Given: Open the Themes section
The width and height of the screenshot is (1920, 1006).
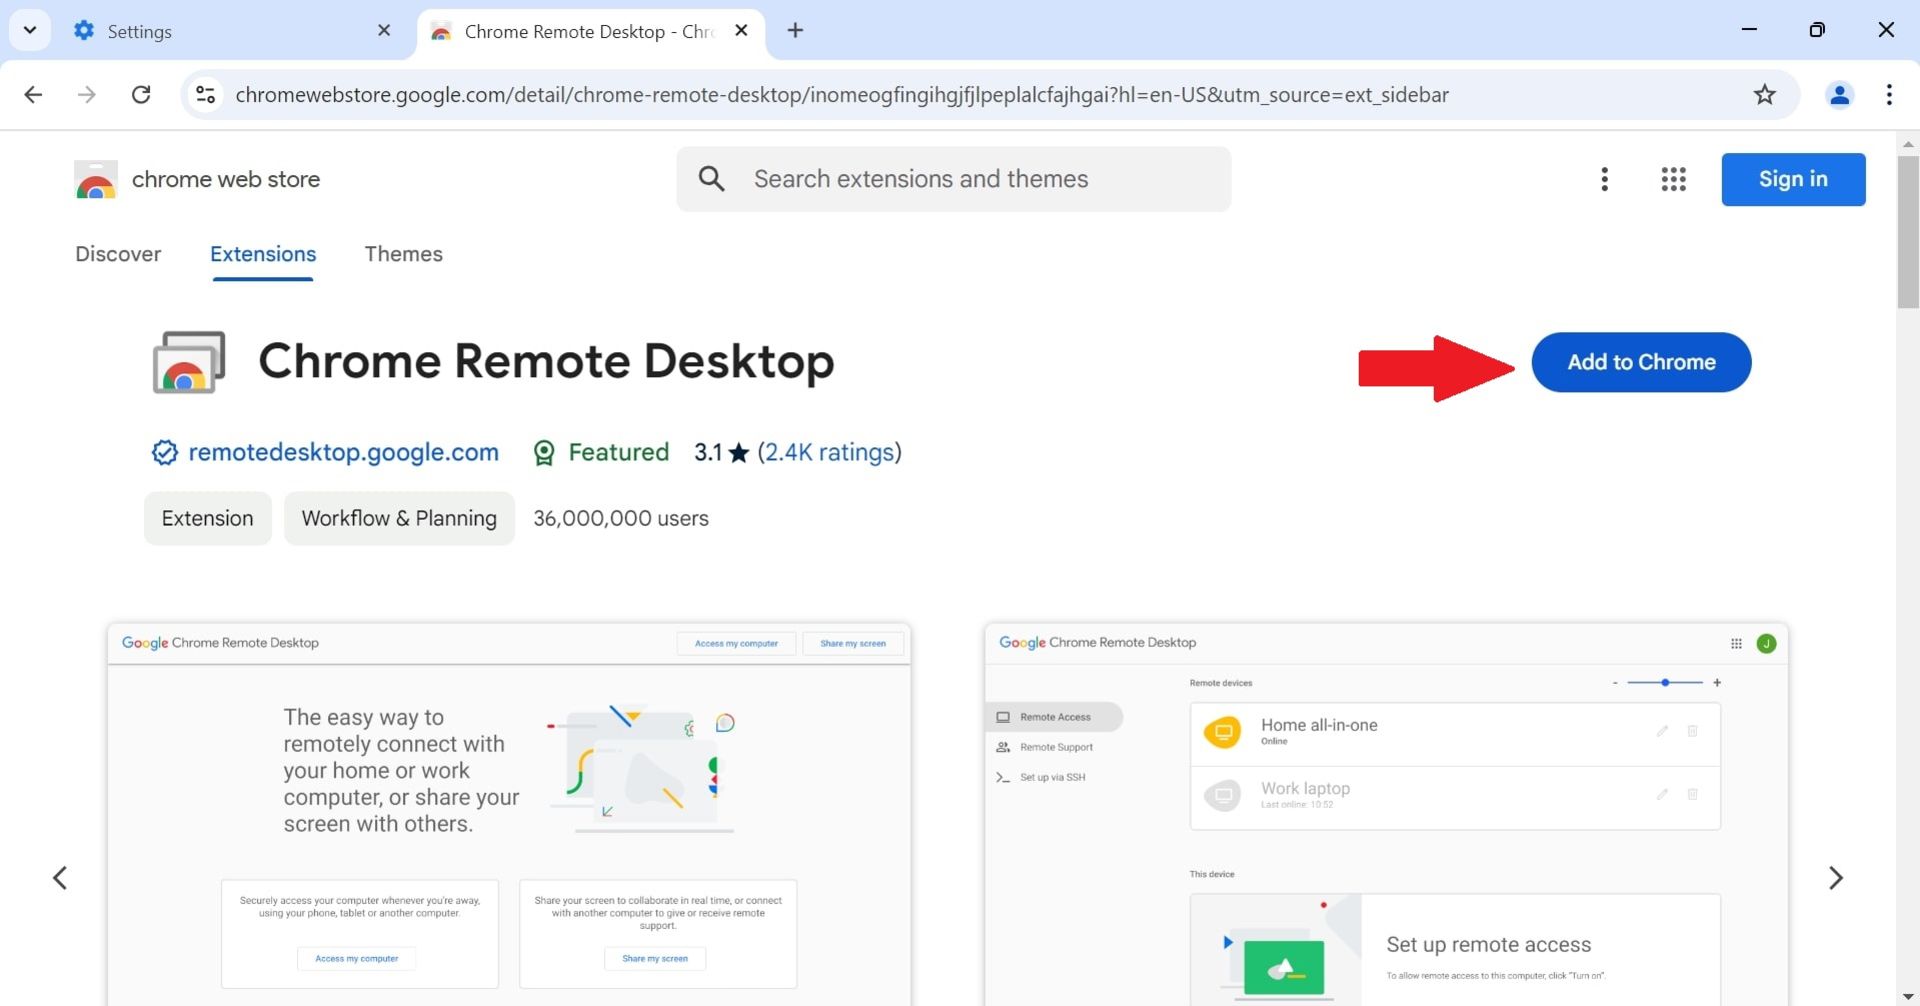Looking at the screenshot, I should (x=403, y=254).
